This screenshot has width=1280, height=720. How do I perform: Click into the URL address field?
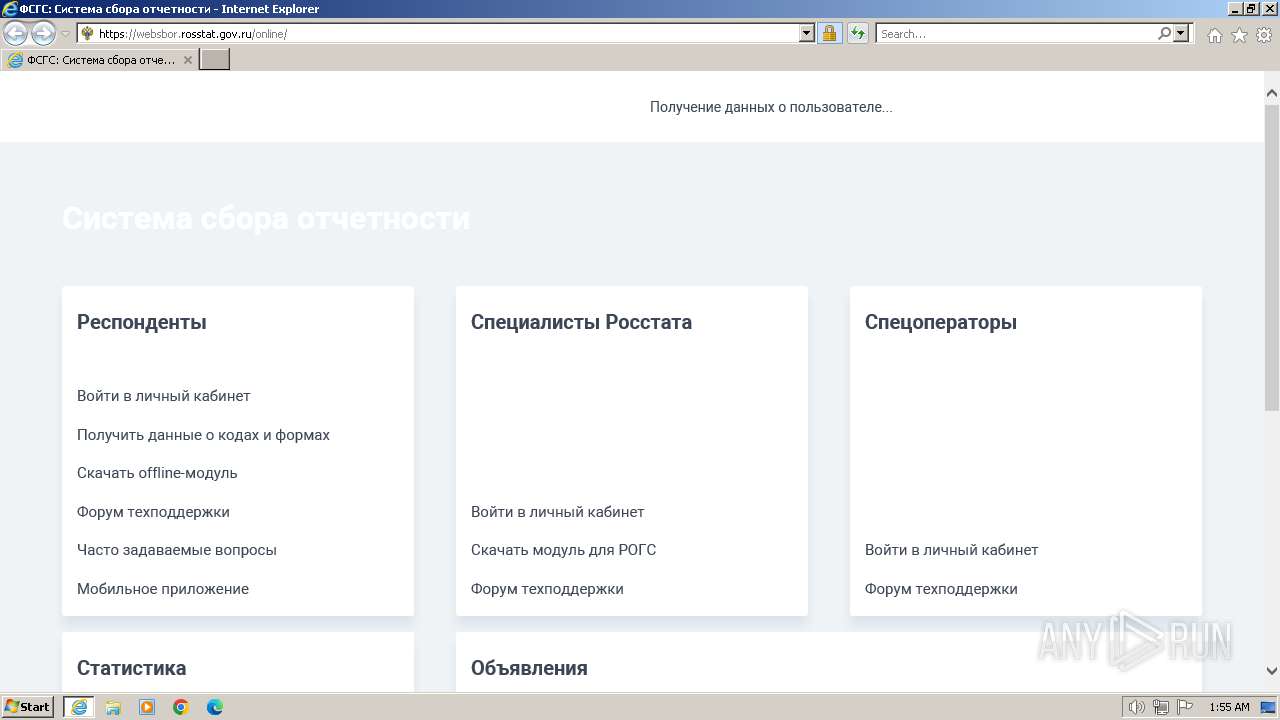(x=445, y=33)
